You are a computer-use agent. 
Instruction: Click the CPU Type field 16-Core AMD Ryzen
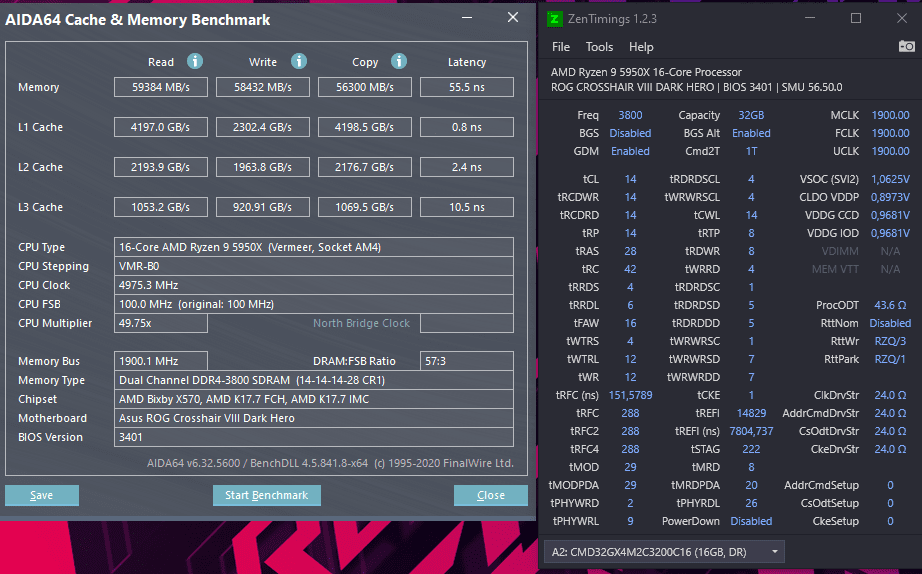point(313,247)
